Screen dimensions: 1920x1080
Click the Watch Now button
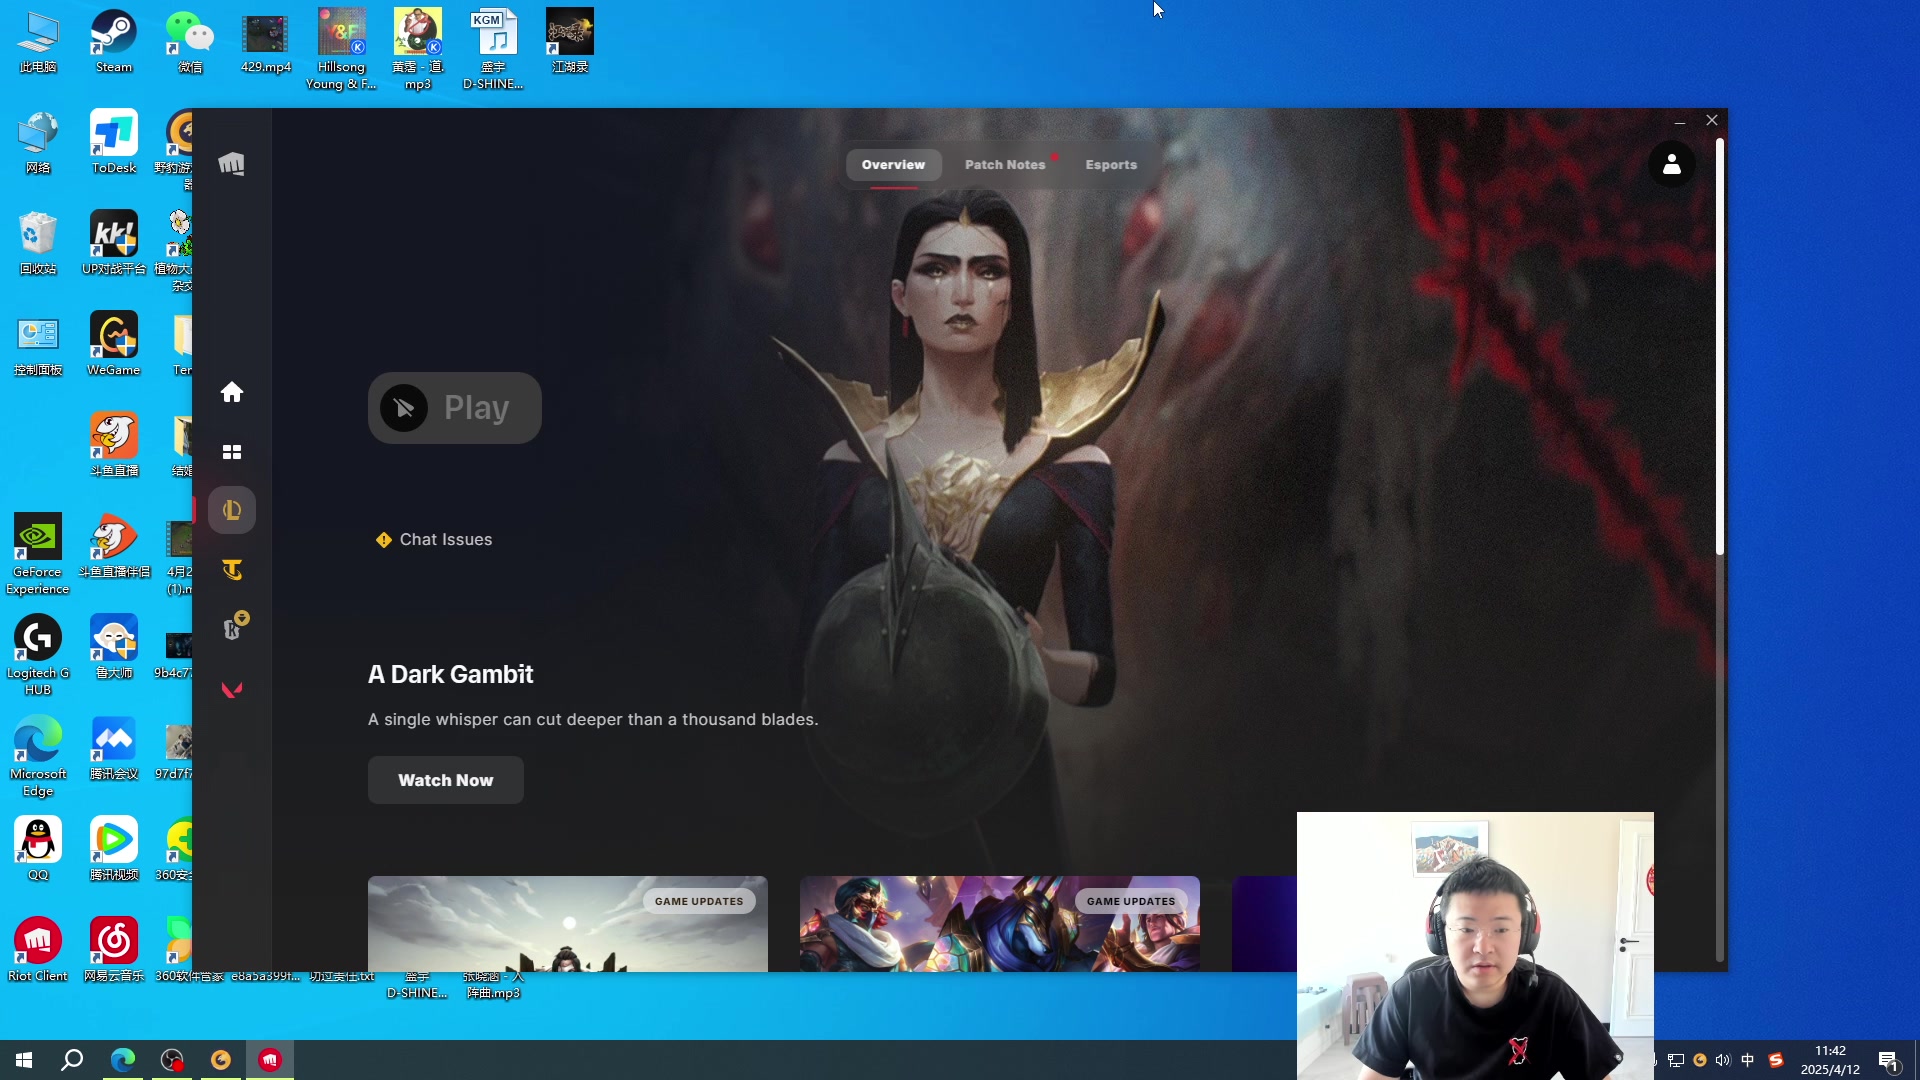(446, 780)
